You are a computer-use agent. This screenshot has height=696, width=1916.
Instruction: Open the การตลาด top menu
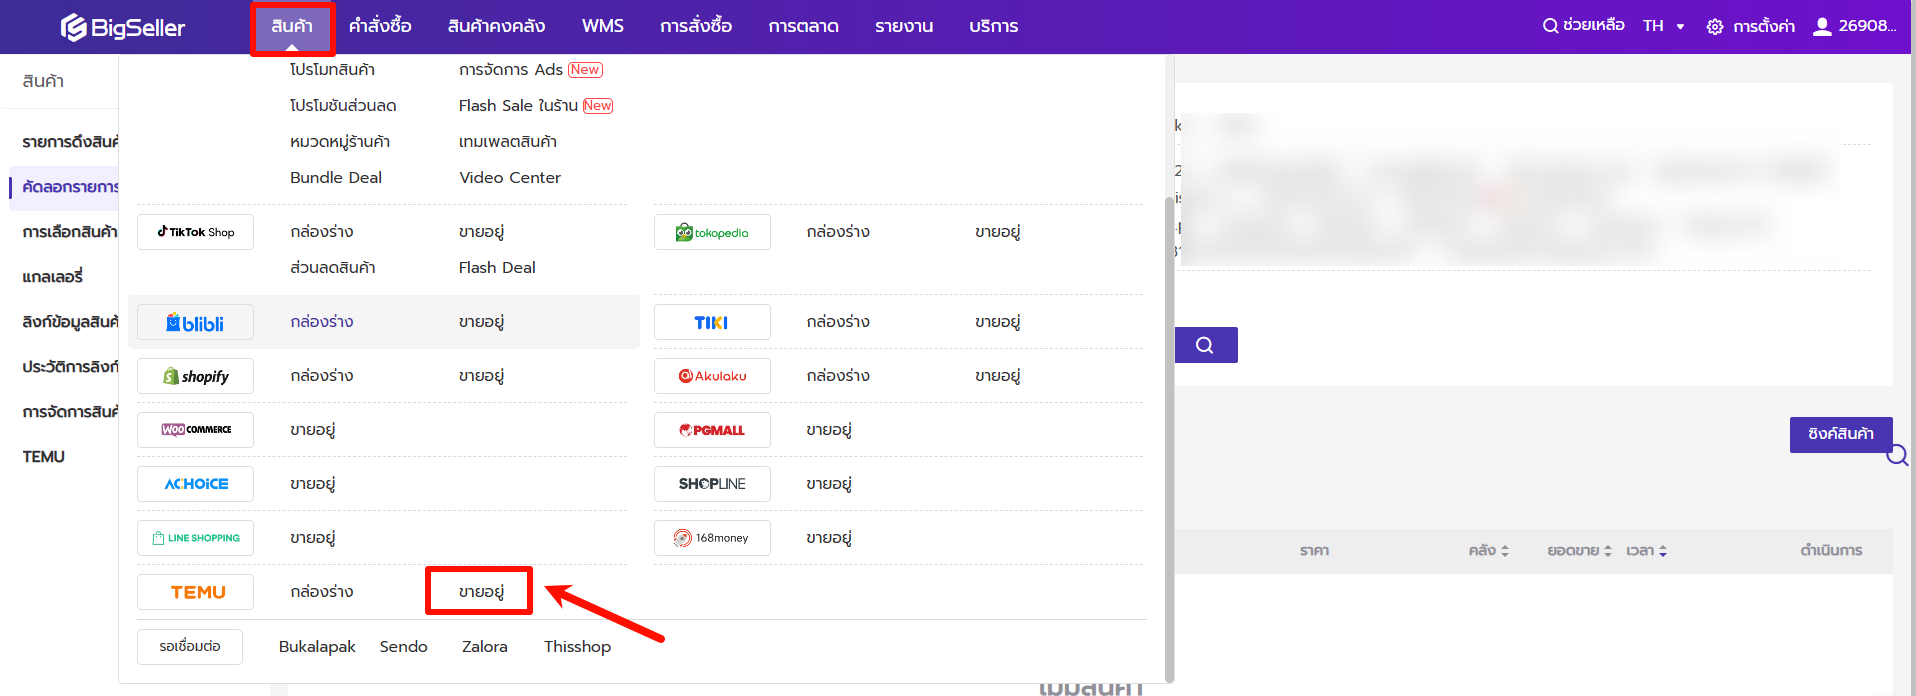pos(804,26)
